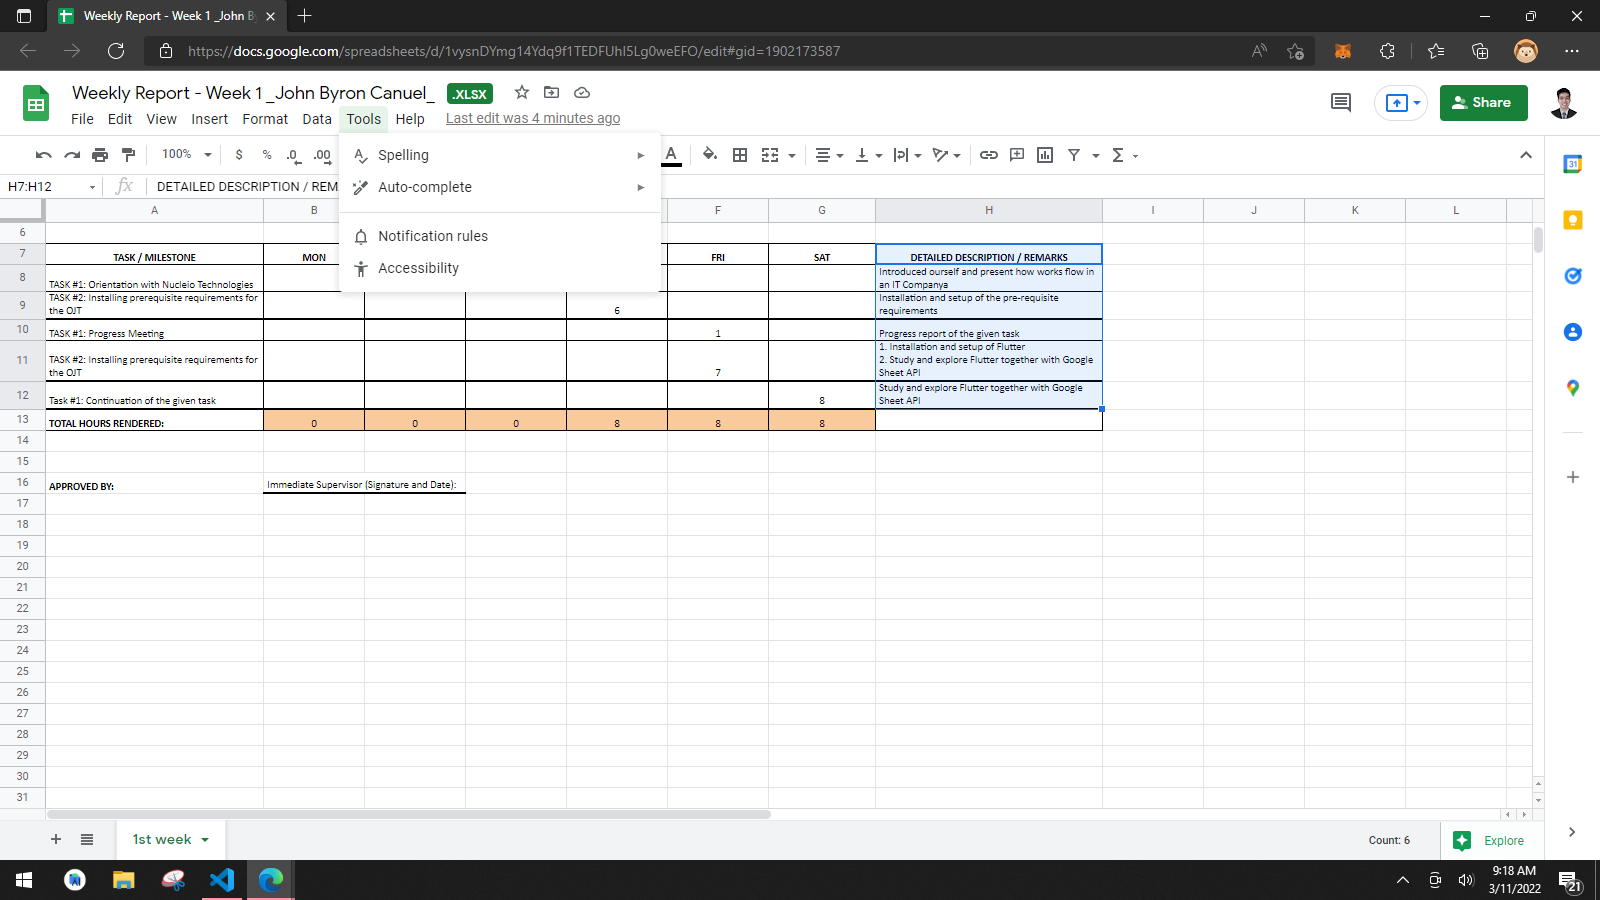This screenshot has width=1600, height=900.
Task: Open Google Keep side panel
Action: click(1573, 220)
